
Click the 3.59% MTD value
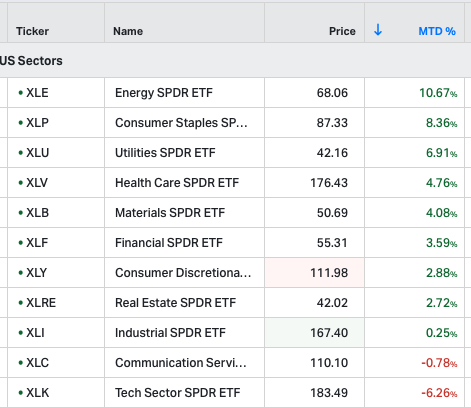[441, 243]
